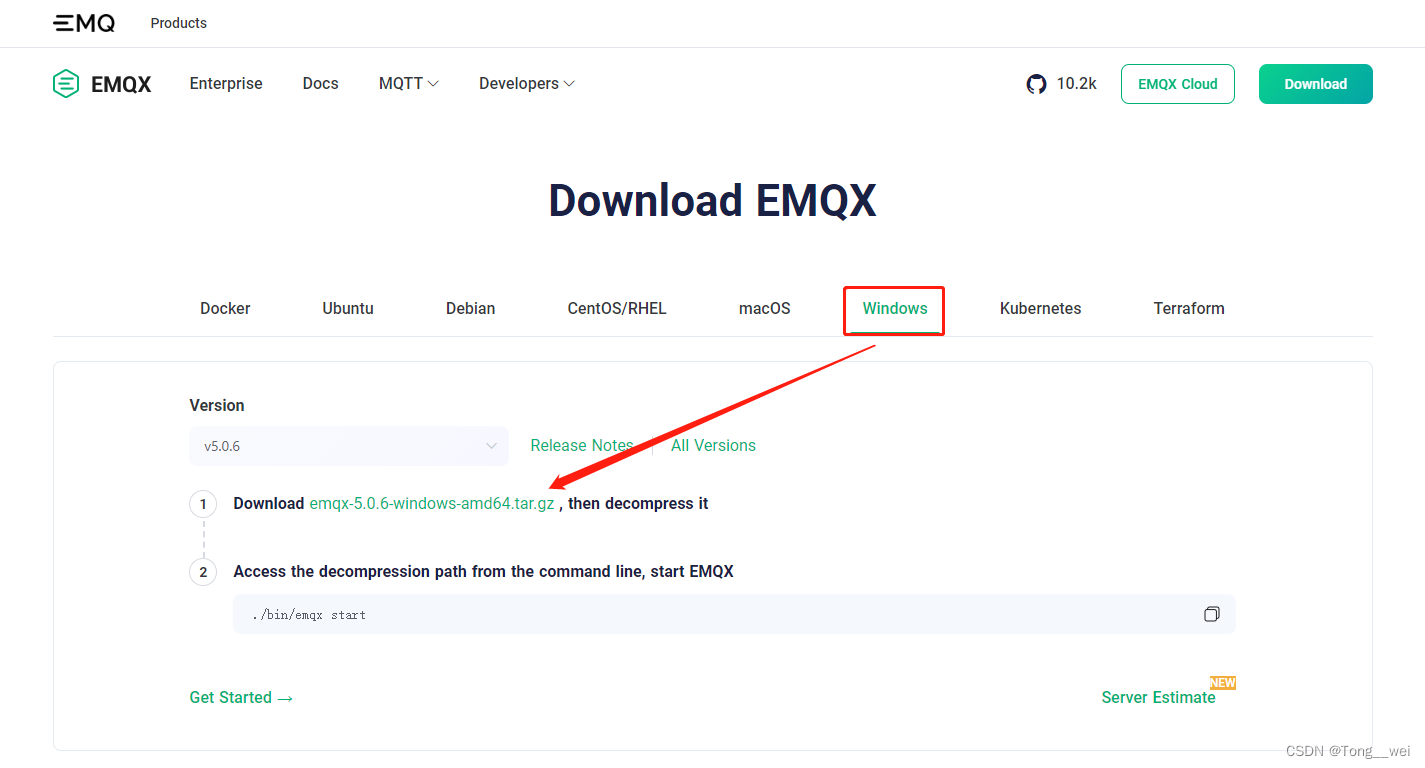Copy the ./bin/emqx start command
The width and height of the screenshot is (1425, 768).
[1211, 614]
